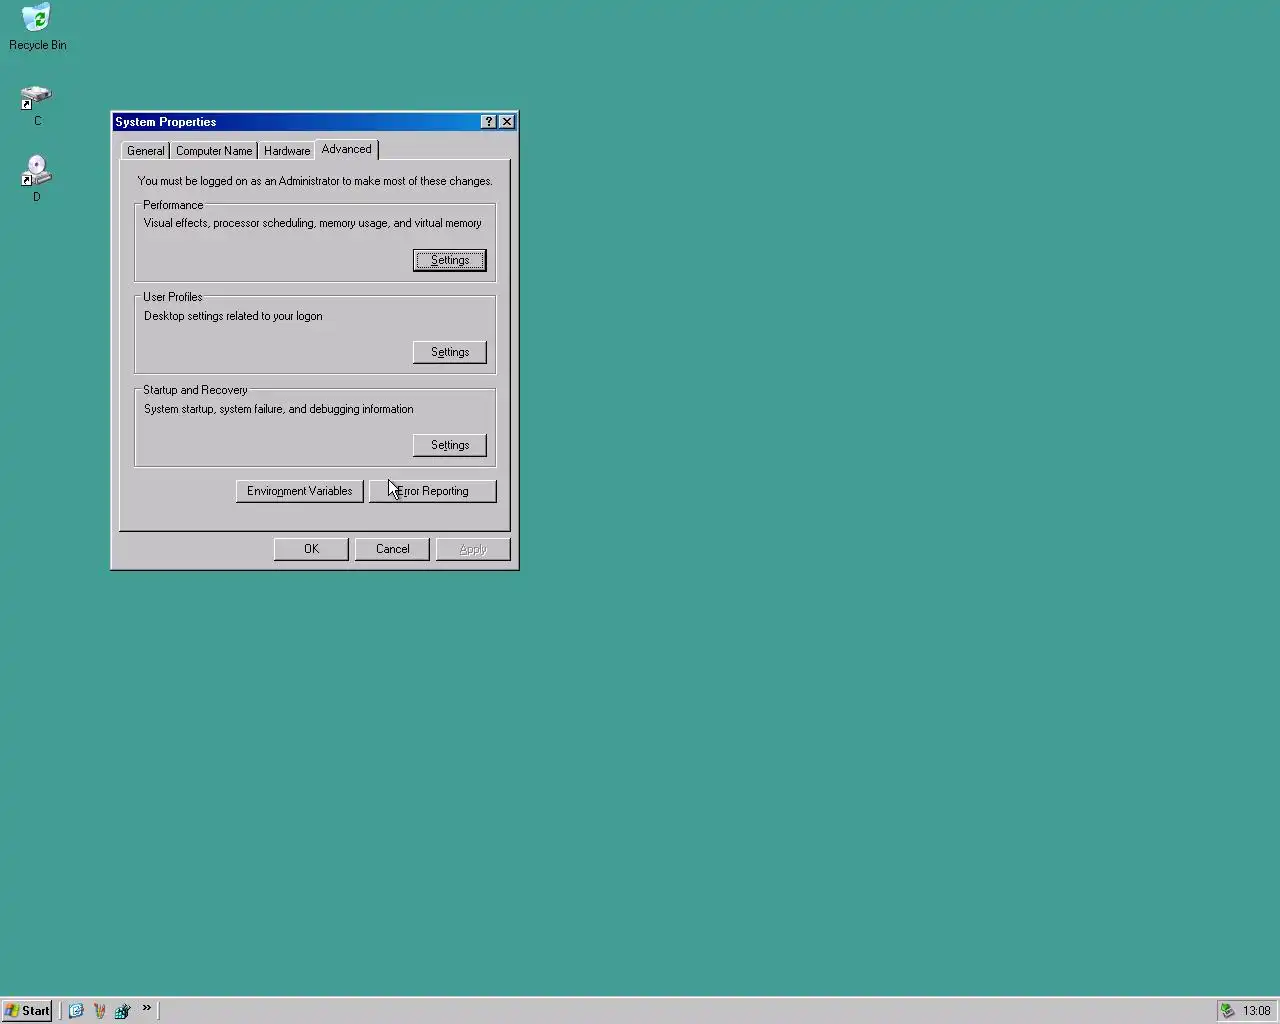The width and height of the screenshot is (1280, 1024).
Task: Close the System Properties dialog
Action: [507, 122]
